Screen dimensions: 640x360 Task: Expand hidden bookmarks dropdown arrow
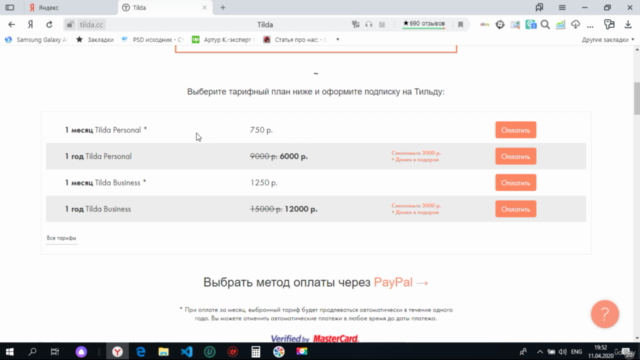(338, 40)
